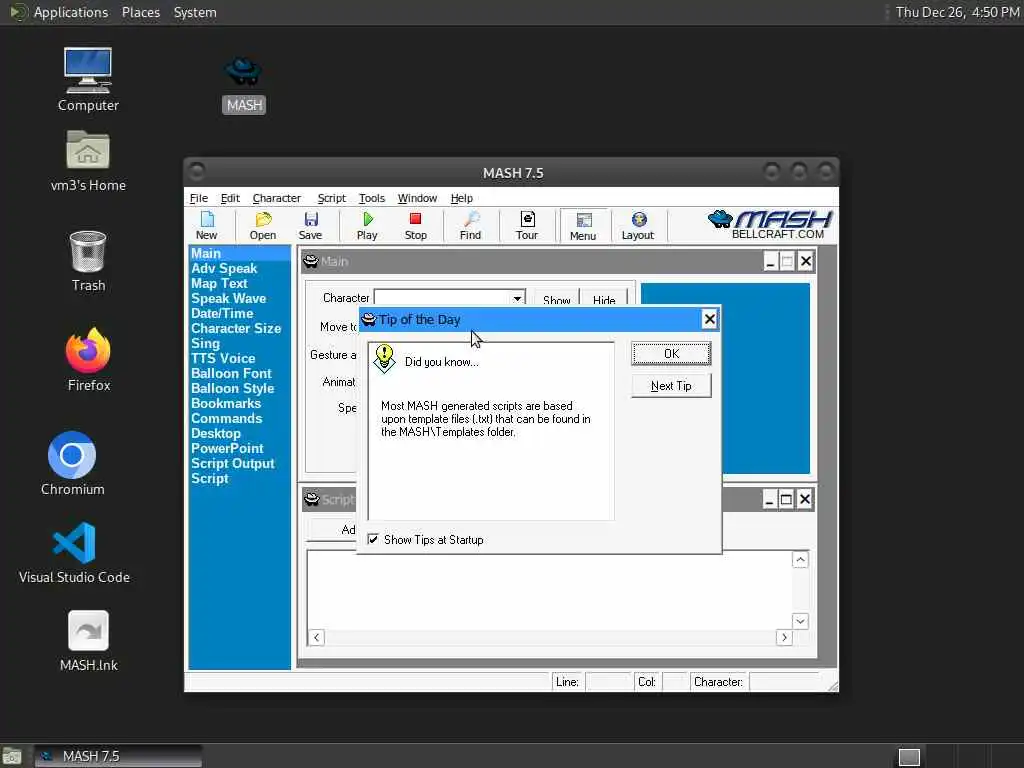Viewport: 1024px width, 768px height.
Task: Click the lightbulb tip icon
Action: (384, 359)
